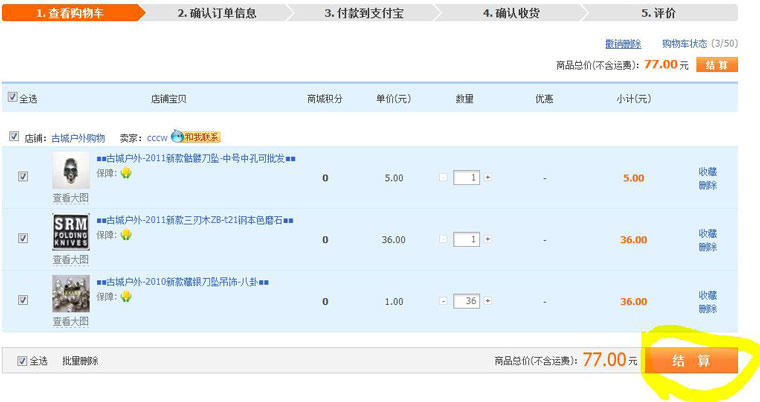Uncheck the shop 古城户外购物 checkbox
Image resolution: width=760 pixels, height=402 pixels.
[x=14, y=137]
